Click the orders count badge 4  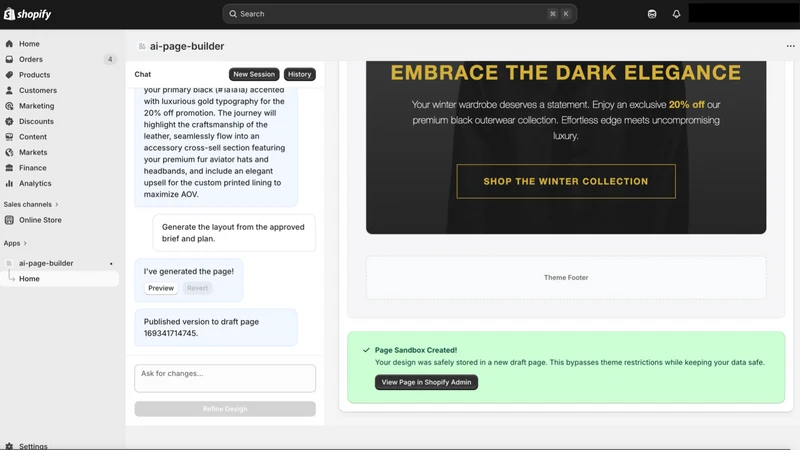tap(110, 59)
